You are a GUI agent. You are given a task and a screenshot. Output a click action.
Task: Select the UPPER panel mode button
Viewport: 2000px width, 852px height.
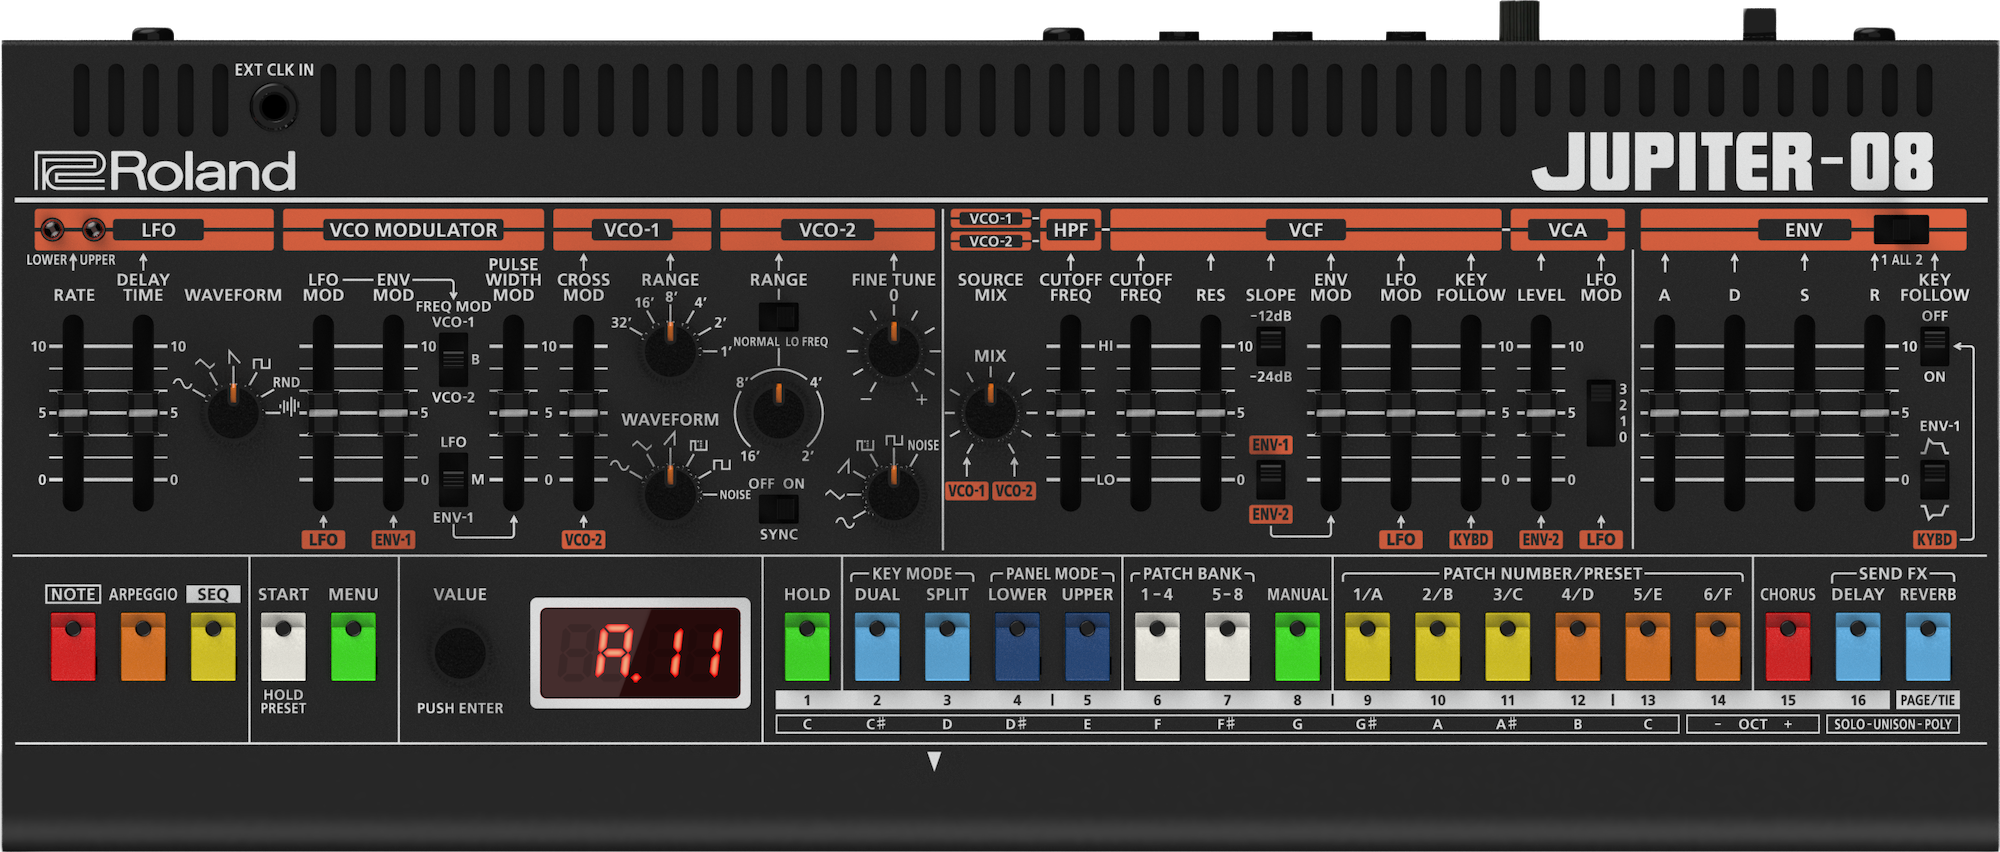(1087, 646)
